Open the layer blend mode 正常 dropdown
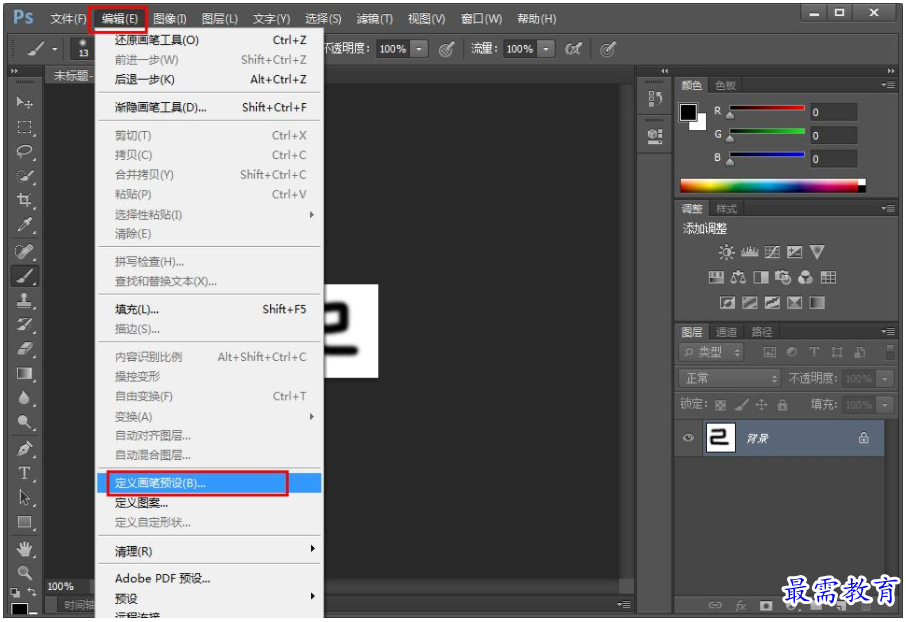This screenshot has width=906, height=622. [730, 379]
